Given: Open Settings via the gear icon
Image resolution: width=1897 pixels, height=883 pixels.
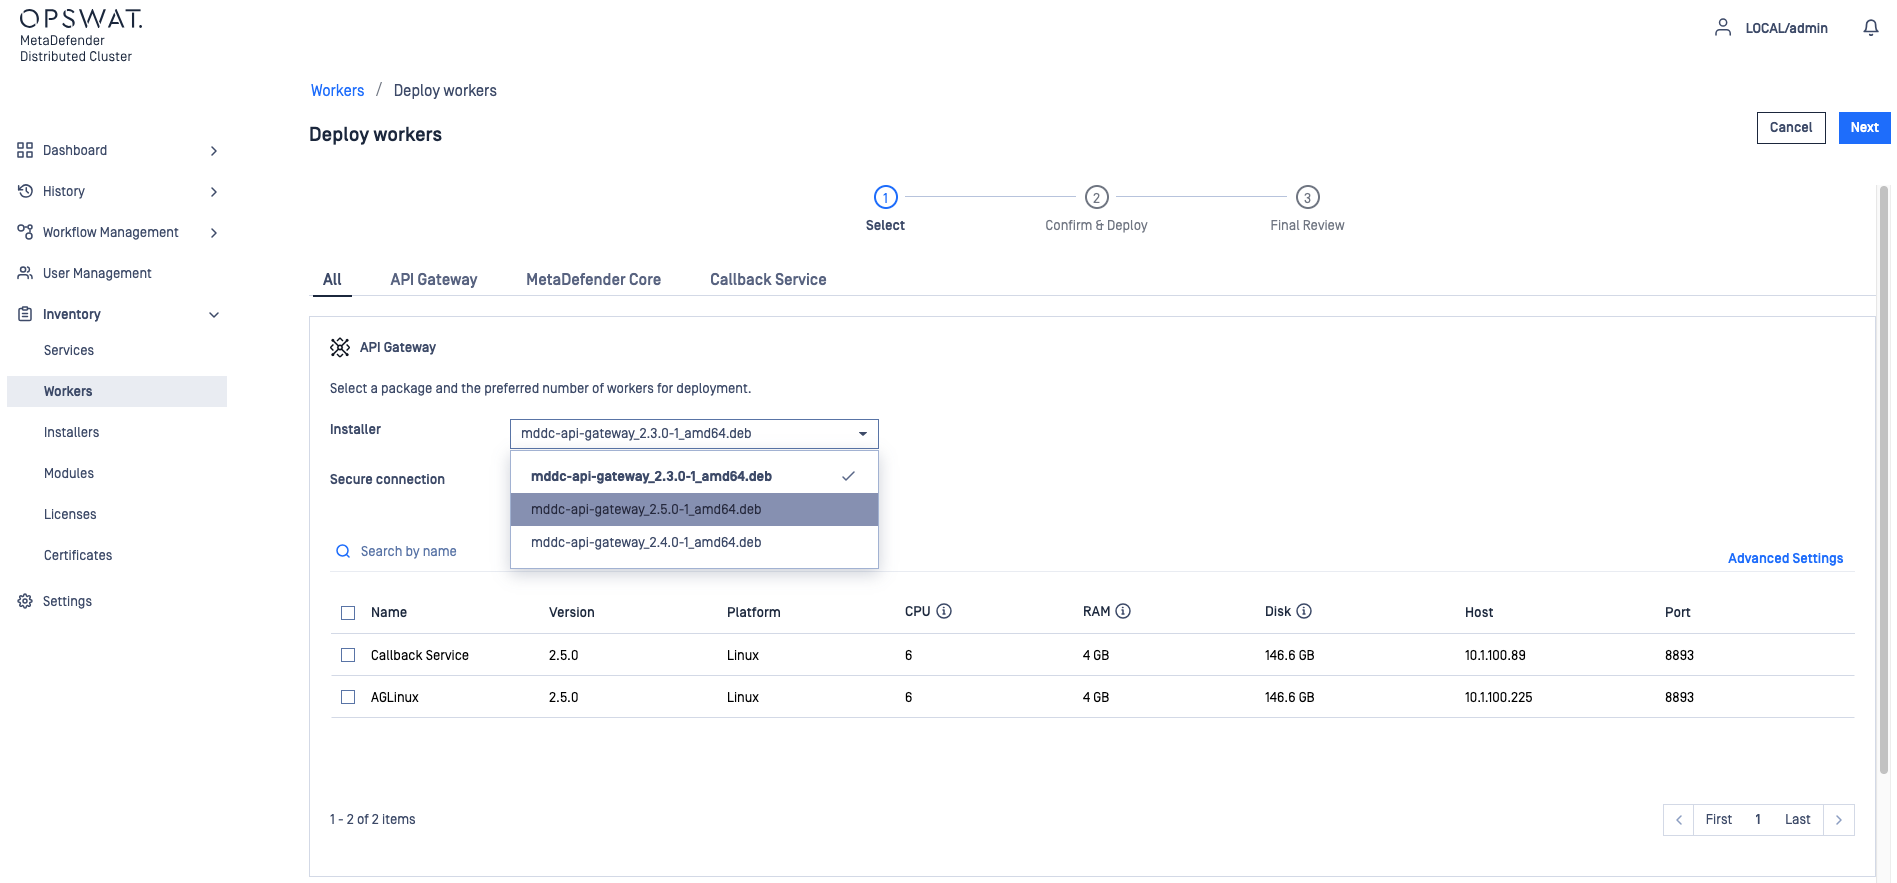Looking at the screenshot, I should coord(25,601).
